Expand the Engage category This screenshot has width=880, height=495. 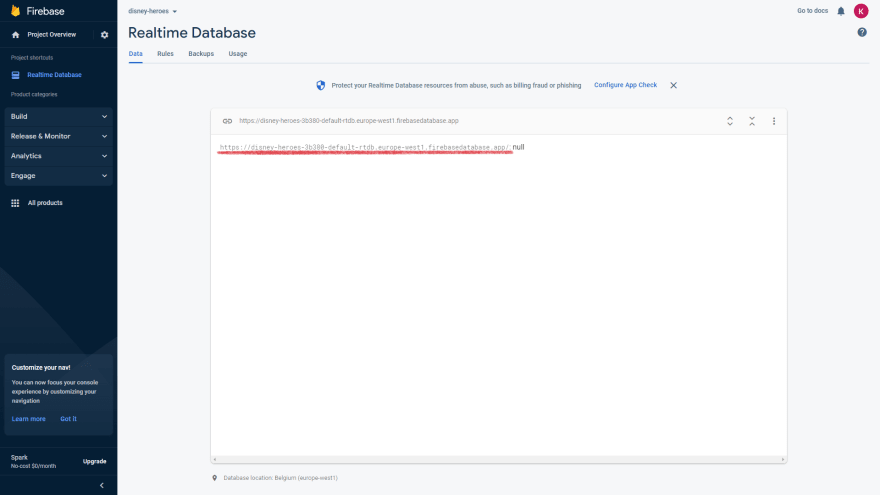[58, 176]
